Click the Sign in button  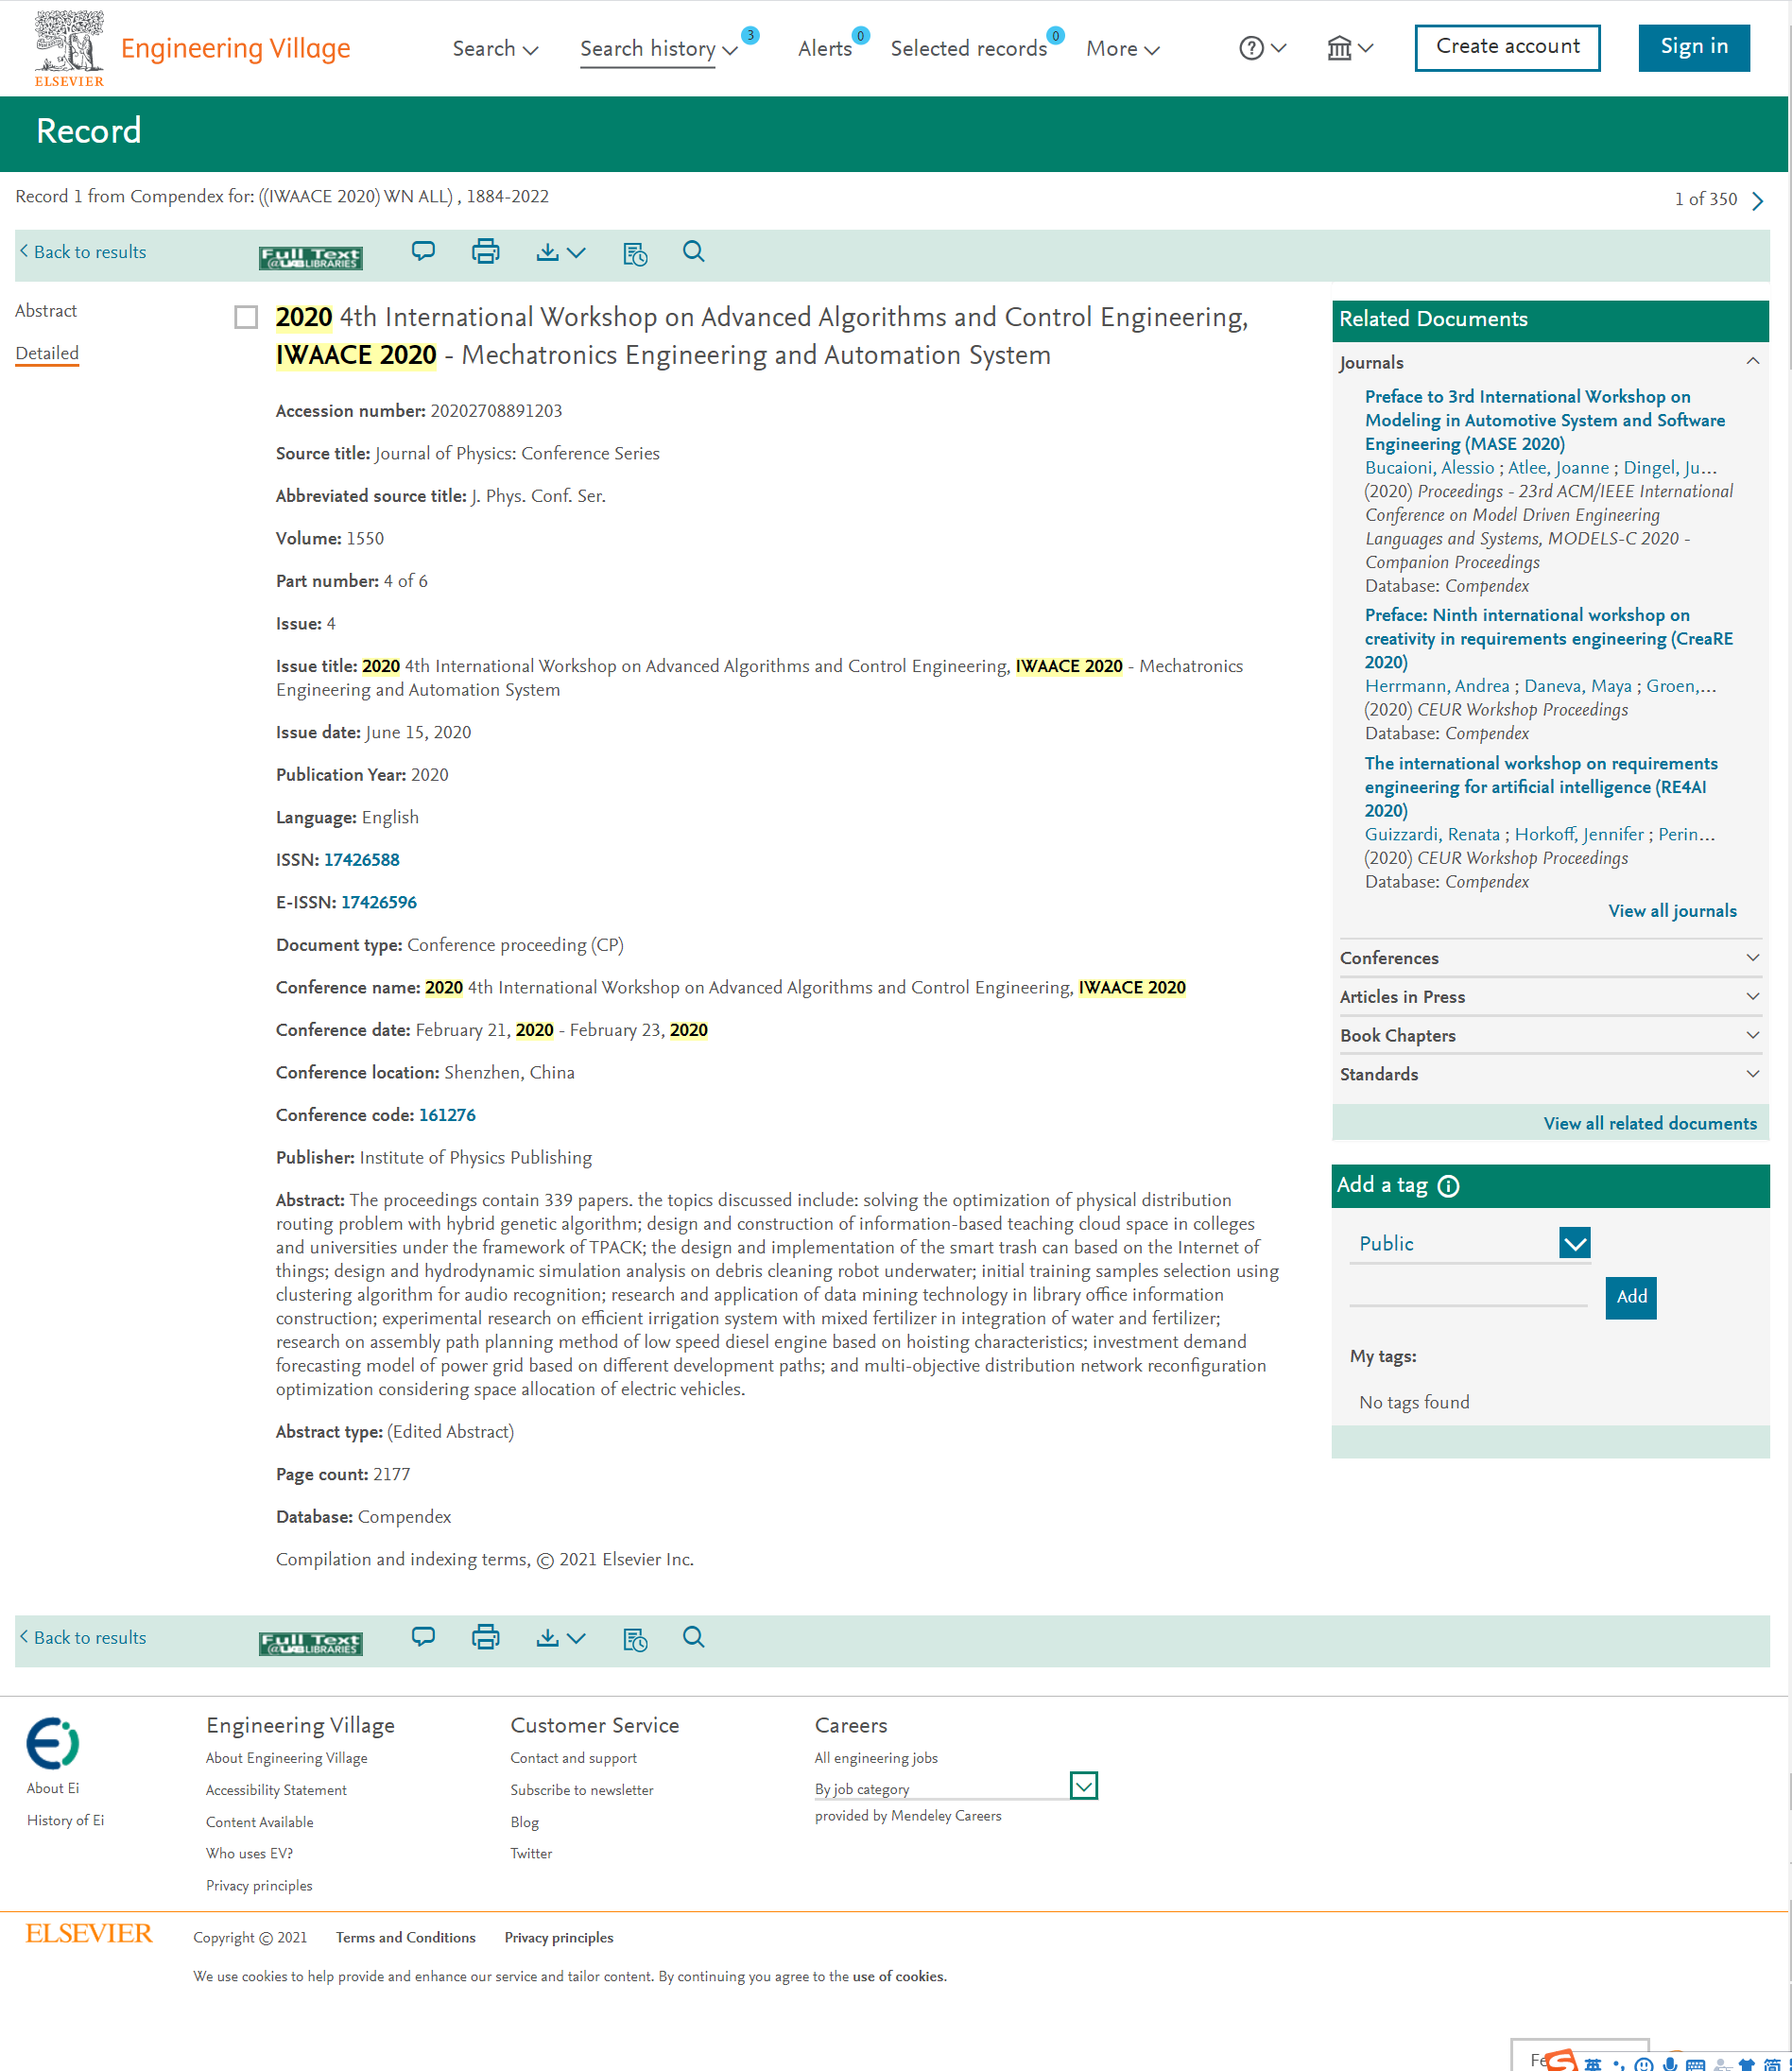click(x=1693, y=47)
